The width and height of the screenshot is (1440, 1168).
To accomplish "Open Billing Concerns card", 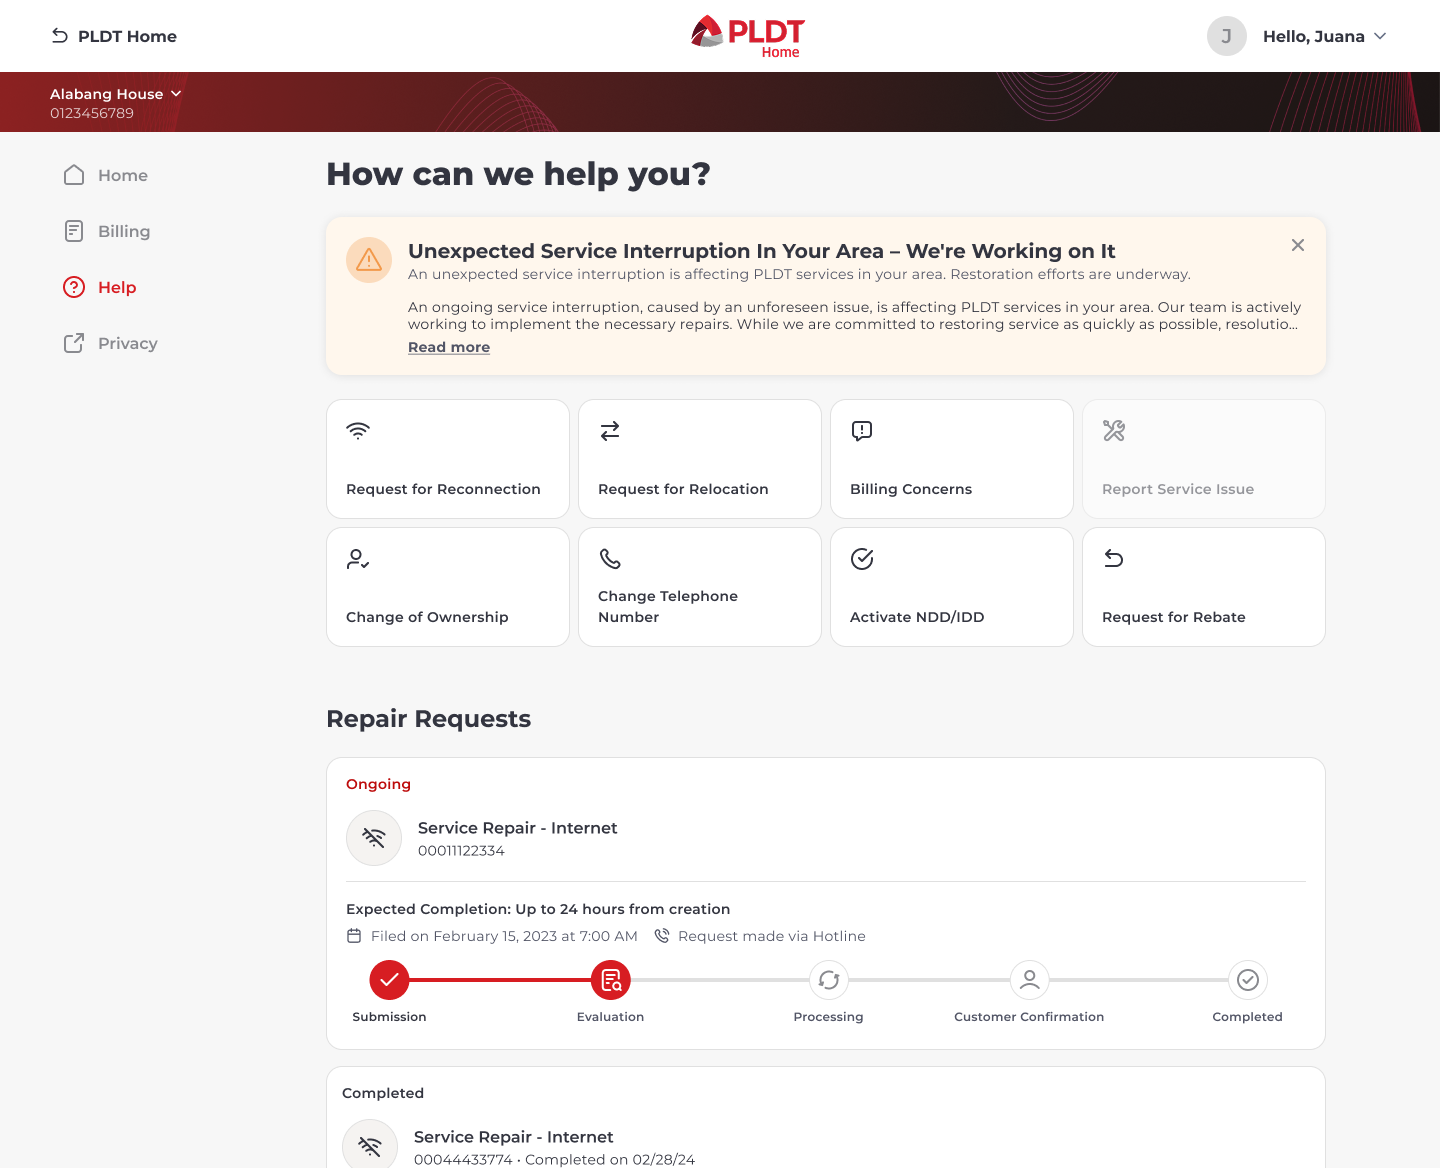I will pos(952,459).
